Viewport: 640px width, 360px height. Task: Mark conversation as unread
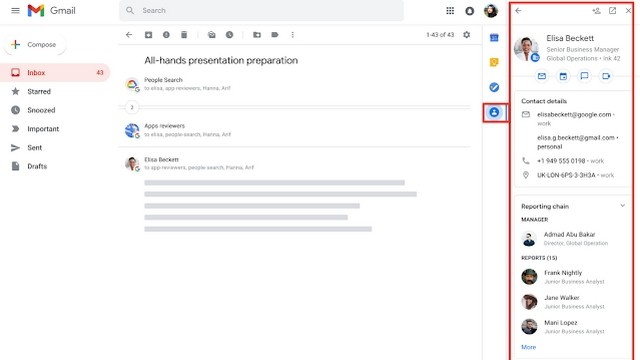(211, 35)
